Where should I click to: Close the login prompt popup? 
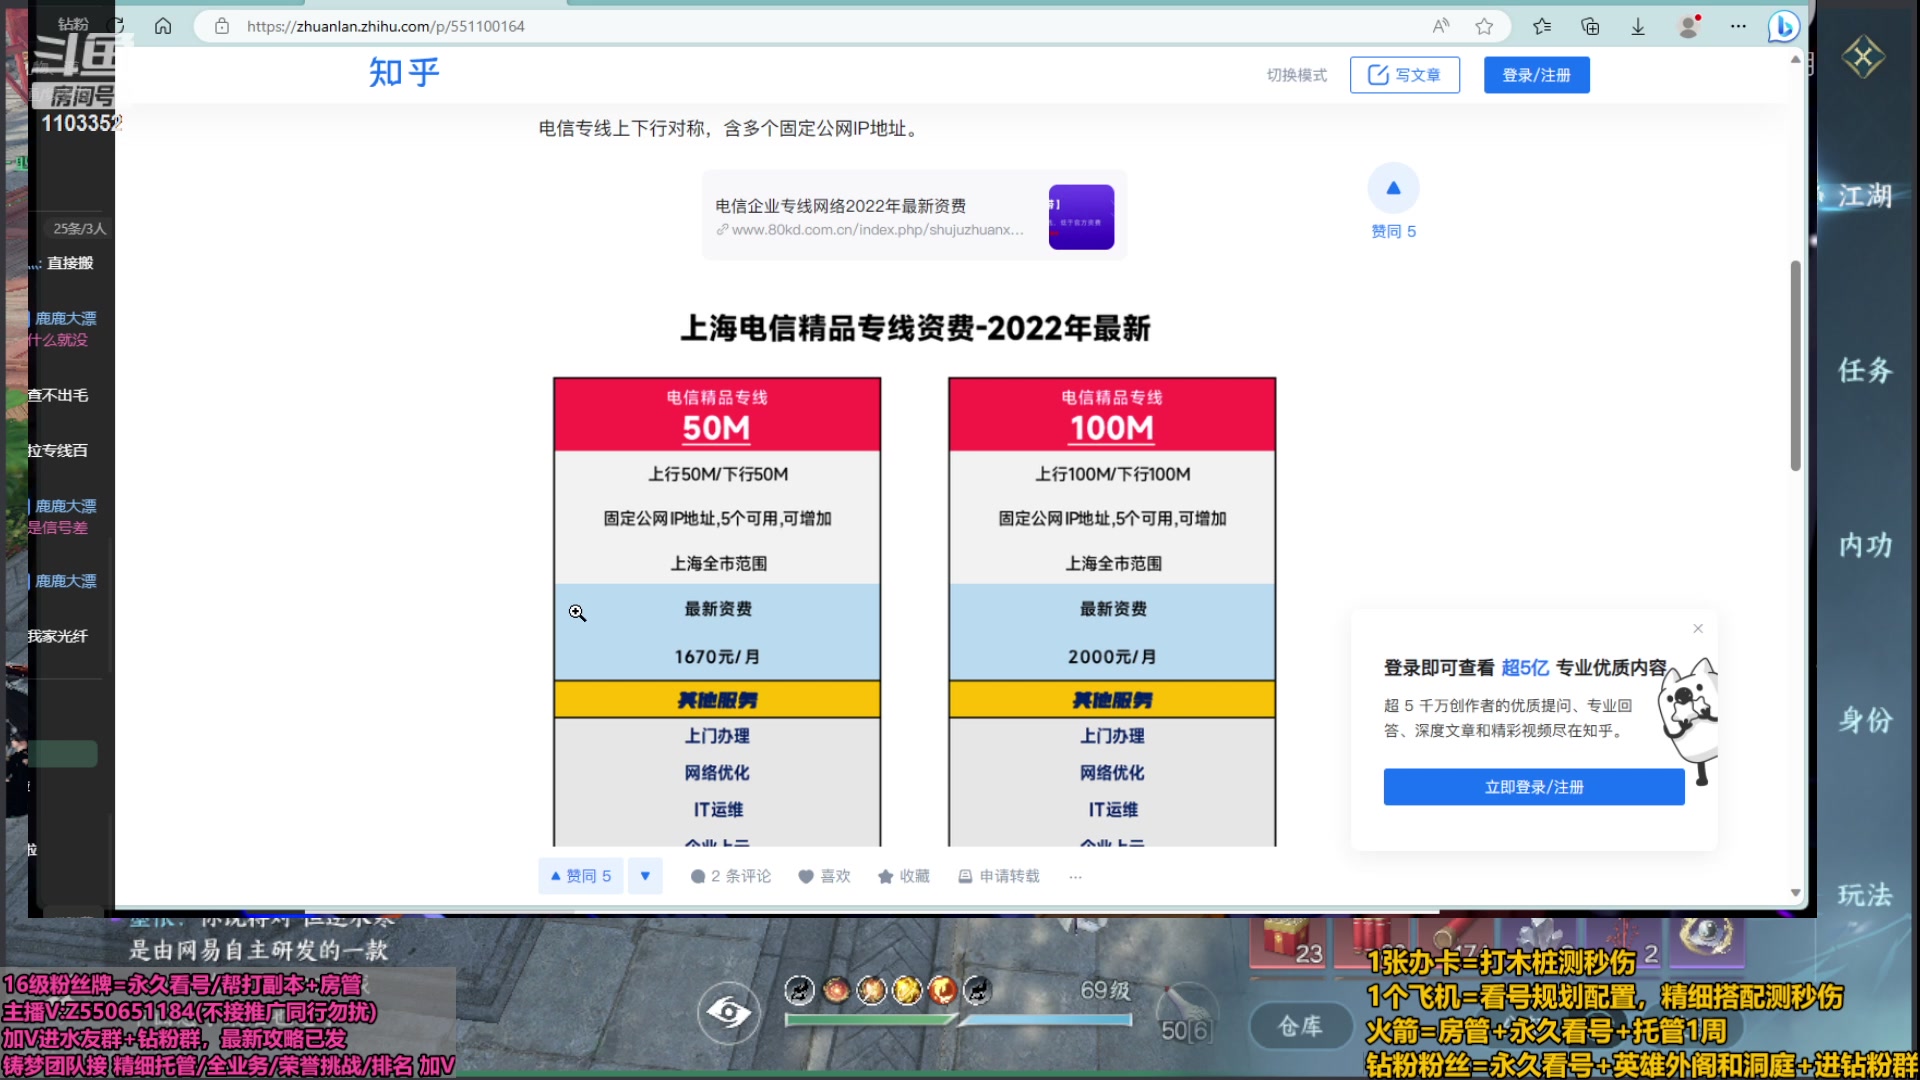point(1698,628)
